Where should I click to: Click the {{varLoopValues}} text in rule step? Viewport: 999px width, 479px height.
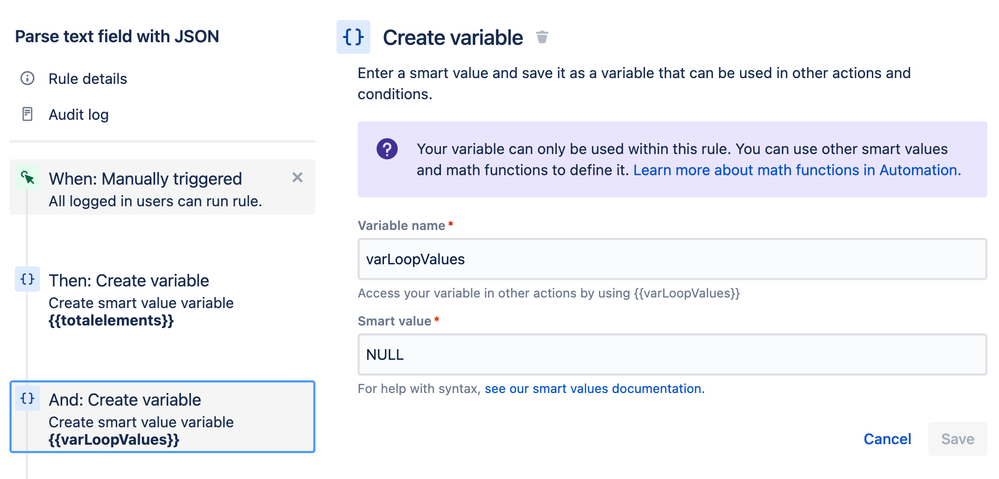114,440
